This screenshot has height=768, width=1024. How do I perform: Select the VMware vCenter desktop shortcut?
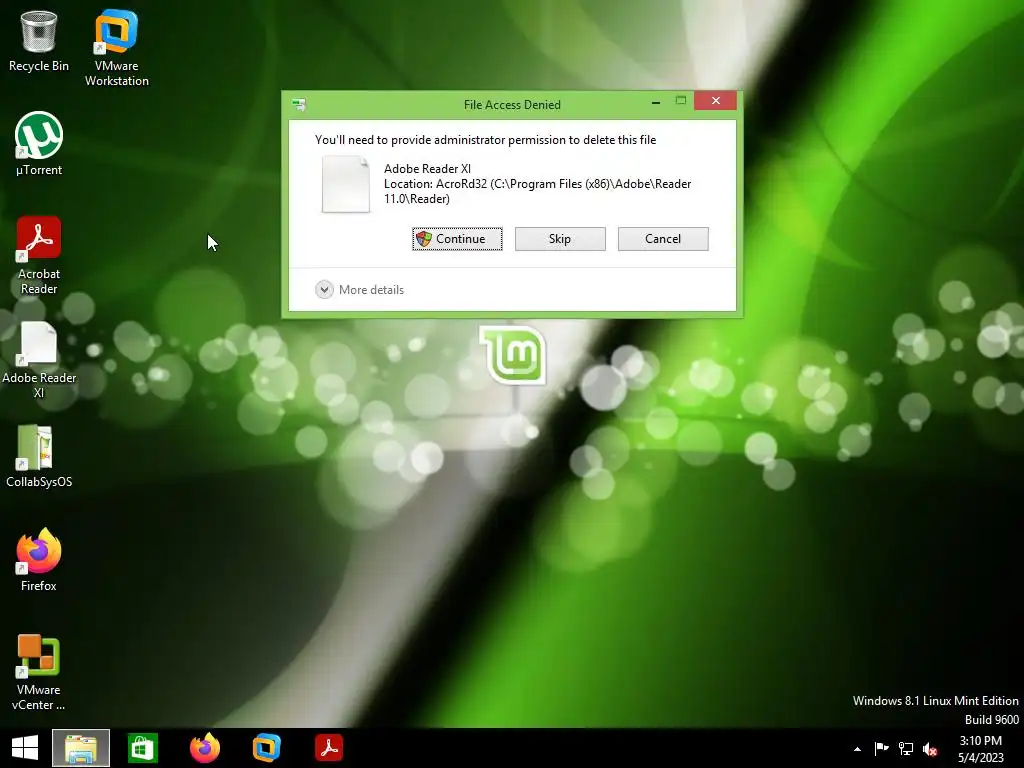pyautogui.click(x=39, y=673)
